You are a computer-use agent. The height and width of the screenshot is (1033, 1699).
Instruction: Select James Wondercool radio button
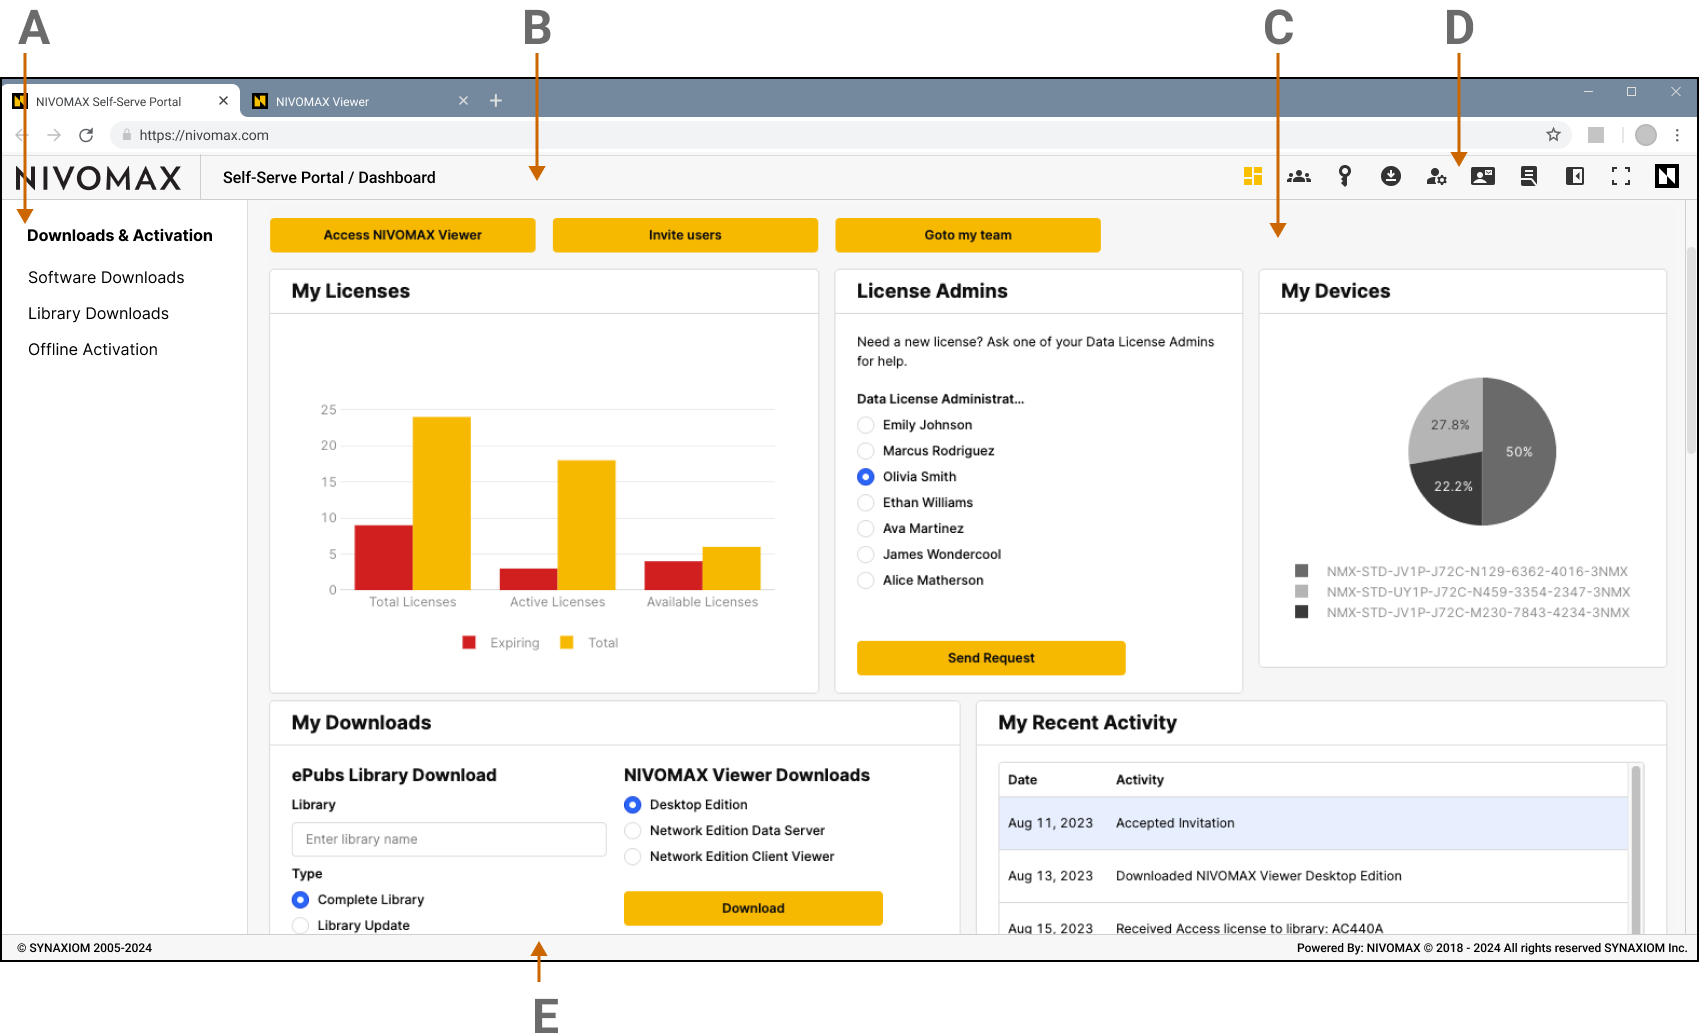point(866,555)
